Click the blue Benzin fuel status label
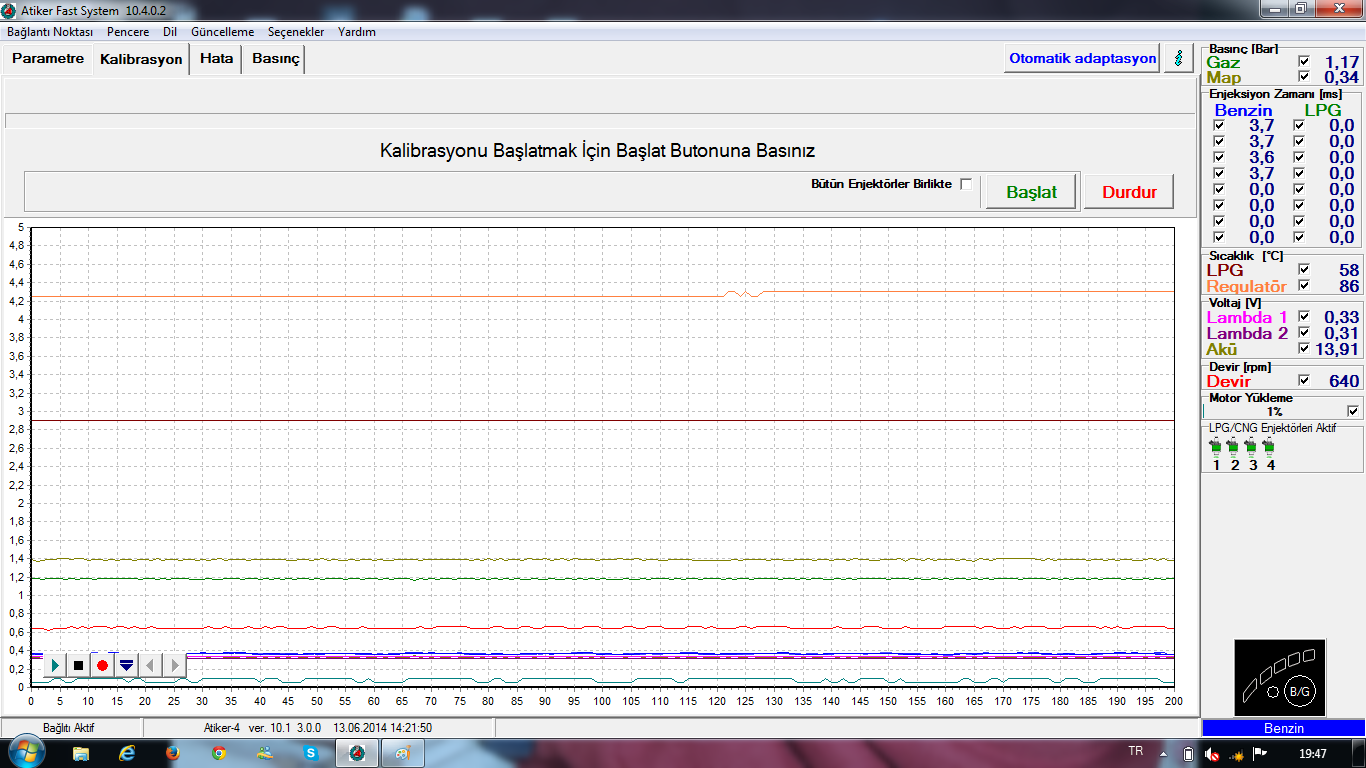The width and height of the screenshot is (1366, 768). point(1283,727)
